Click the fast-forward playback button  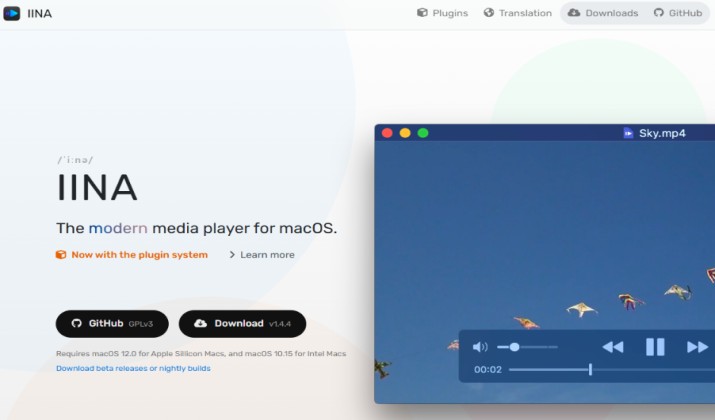697,347
